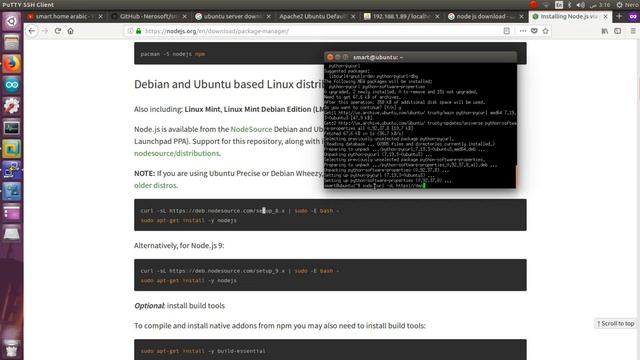The height and width of the screenshot is (360, 640).
Task: Open the page actions three-dots menu
Action: (522, 31)
